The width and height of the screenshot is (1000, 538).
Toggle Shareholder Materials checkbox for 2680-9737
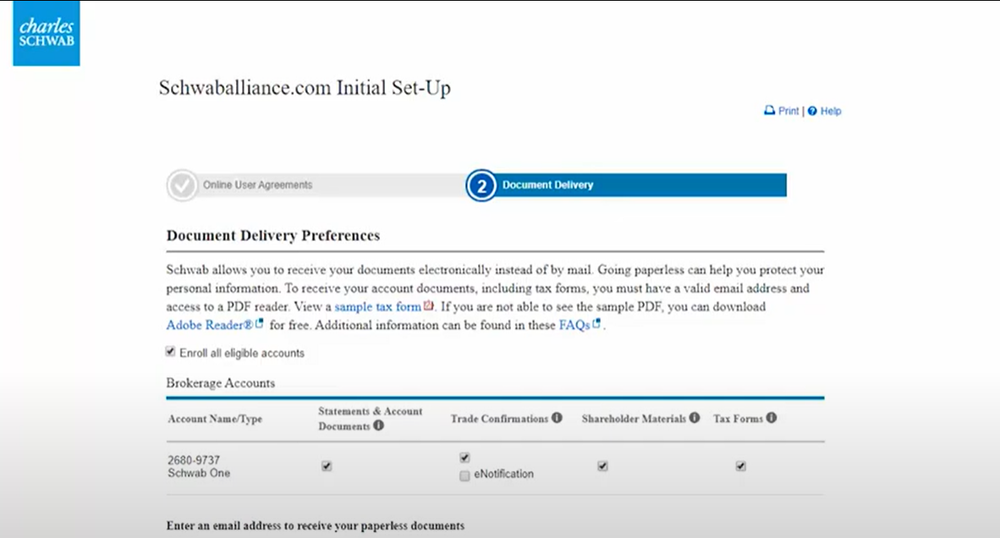[602, 466]
